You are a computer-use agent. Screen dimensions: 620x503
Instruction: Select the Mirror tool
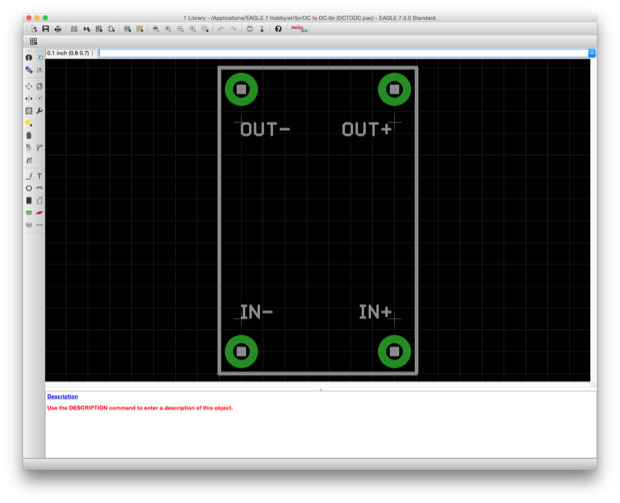click(x=29, y=98)
